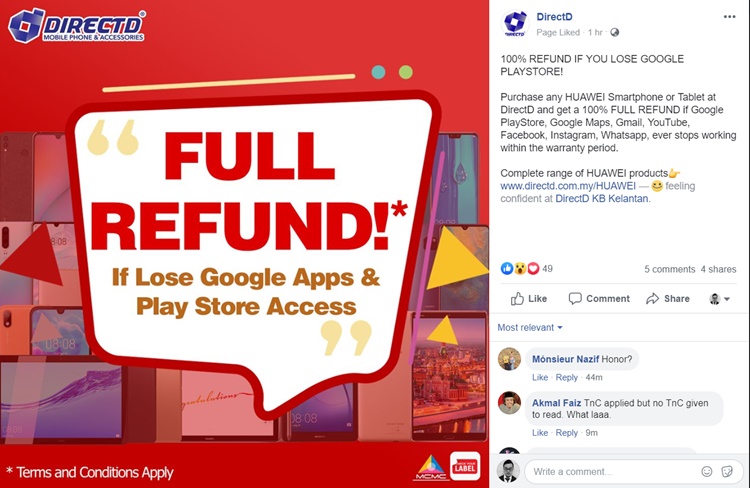Open the DirectD KB Kelantan location link
Image resolution: width=750 pixels, height=488 pixels.
click(602, 199)
